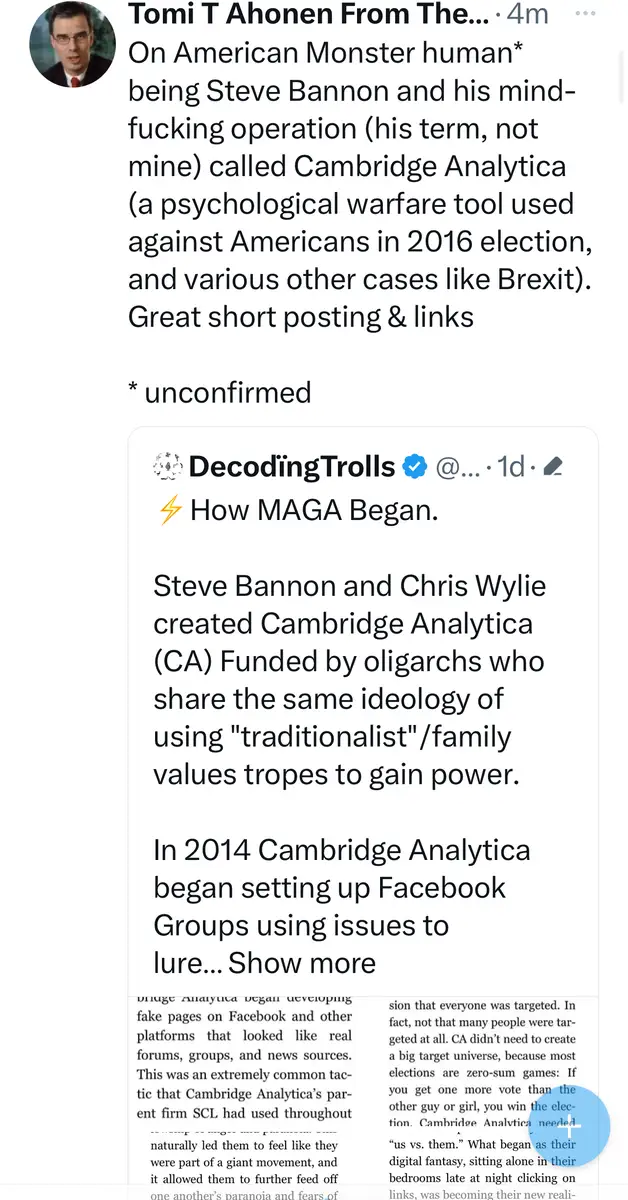Open the quoted tweet's 'How MAGA Began' text

[x=314, y=510]
